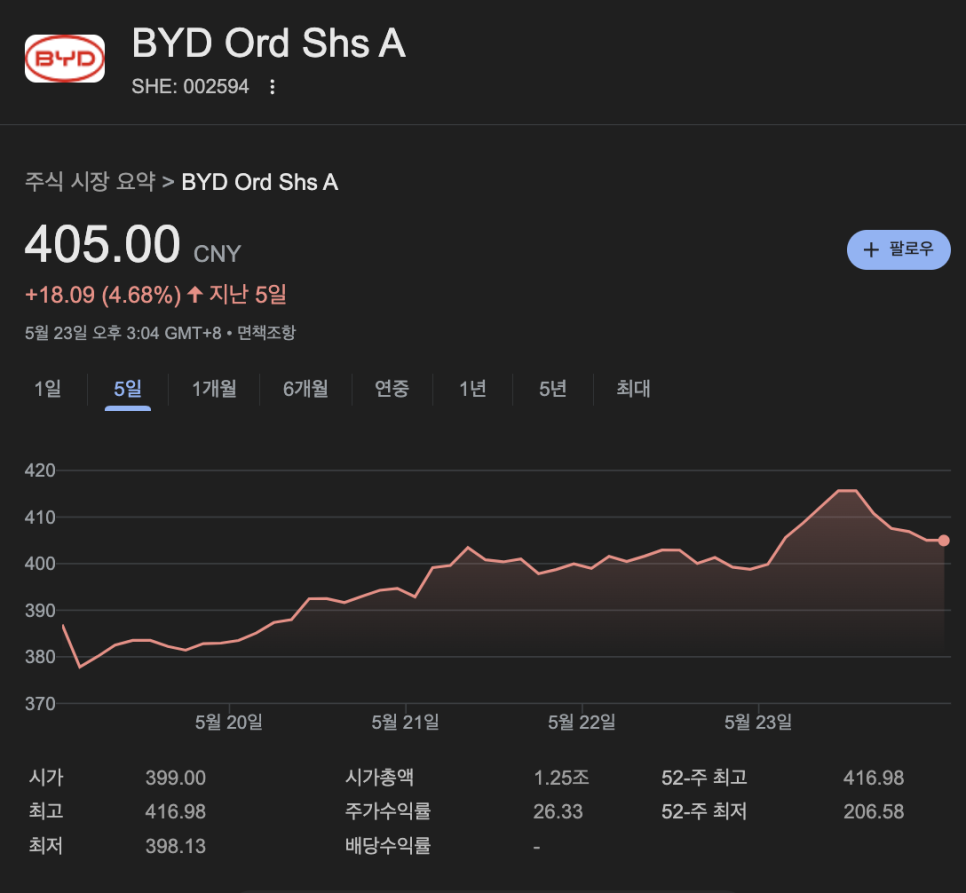
Task: Open the 연중 tab
Action: 392,389
